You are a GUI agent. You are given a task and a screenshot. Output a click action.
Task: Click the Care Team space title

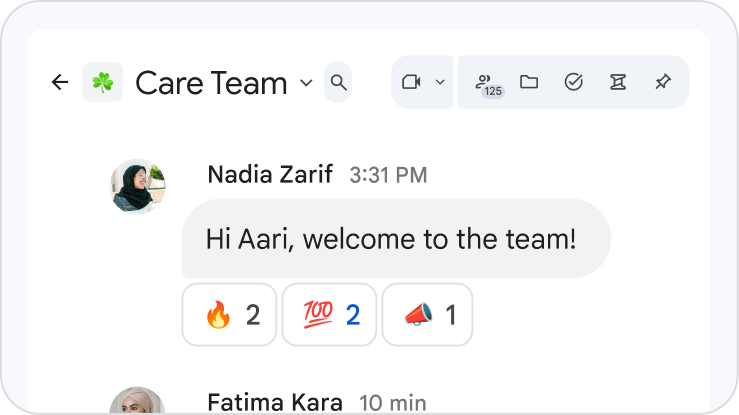click(x=211, y=82)
